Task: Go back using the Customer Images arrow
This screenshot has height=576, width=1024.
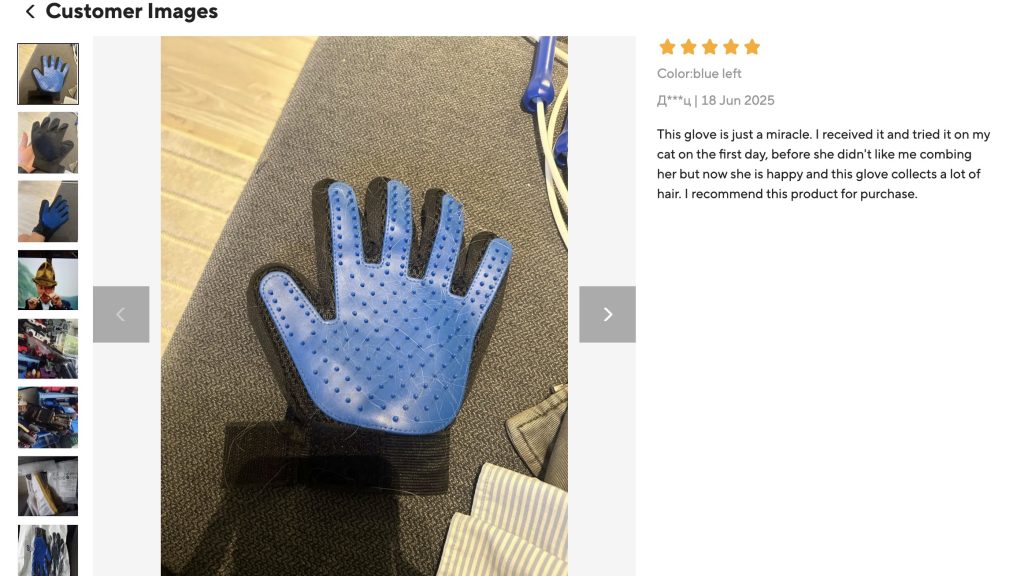Action: [x=30, y=11]
